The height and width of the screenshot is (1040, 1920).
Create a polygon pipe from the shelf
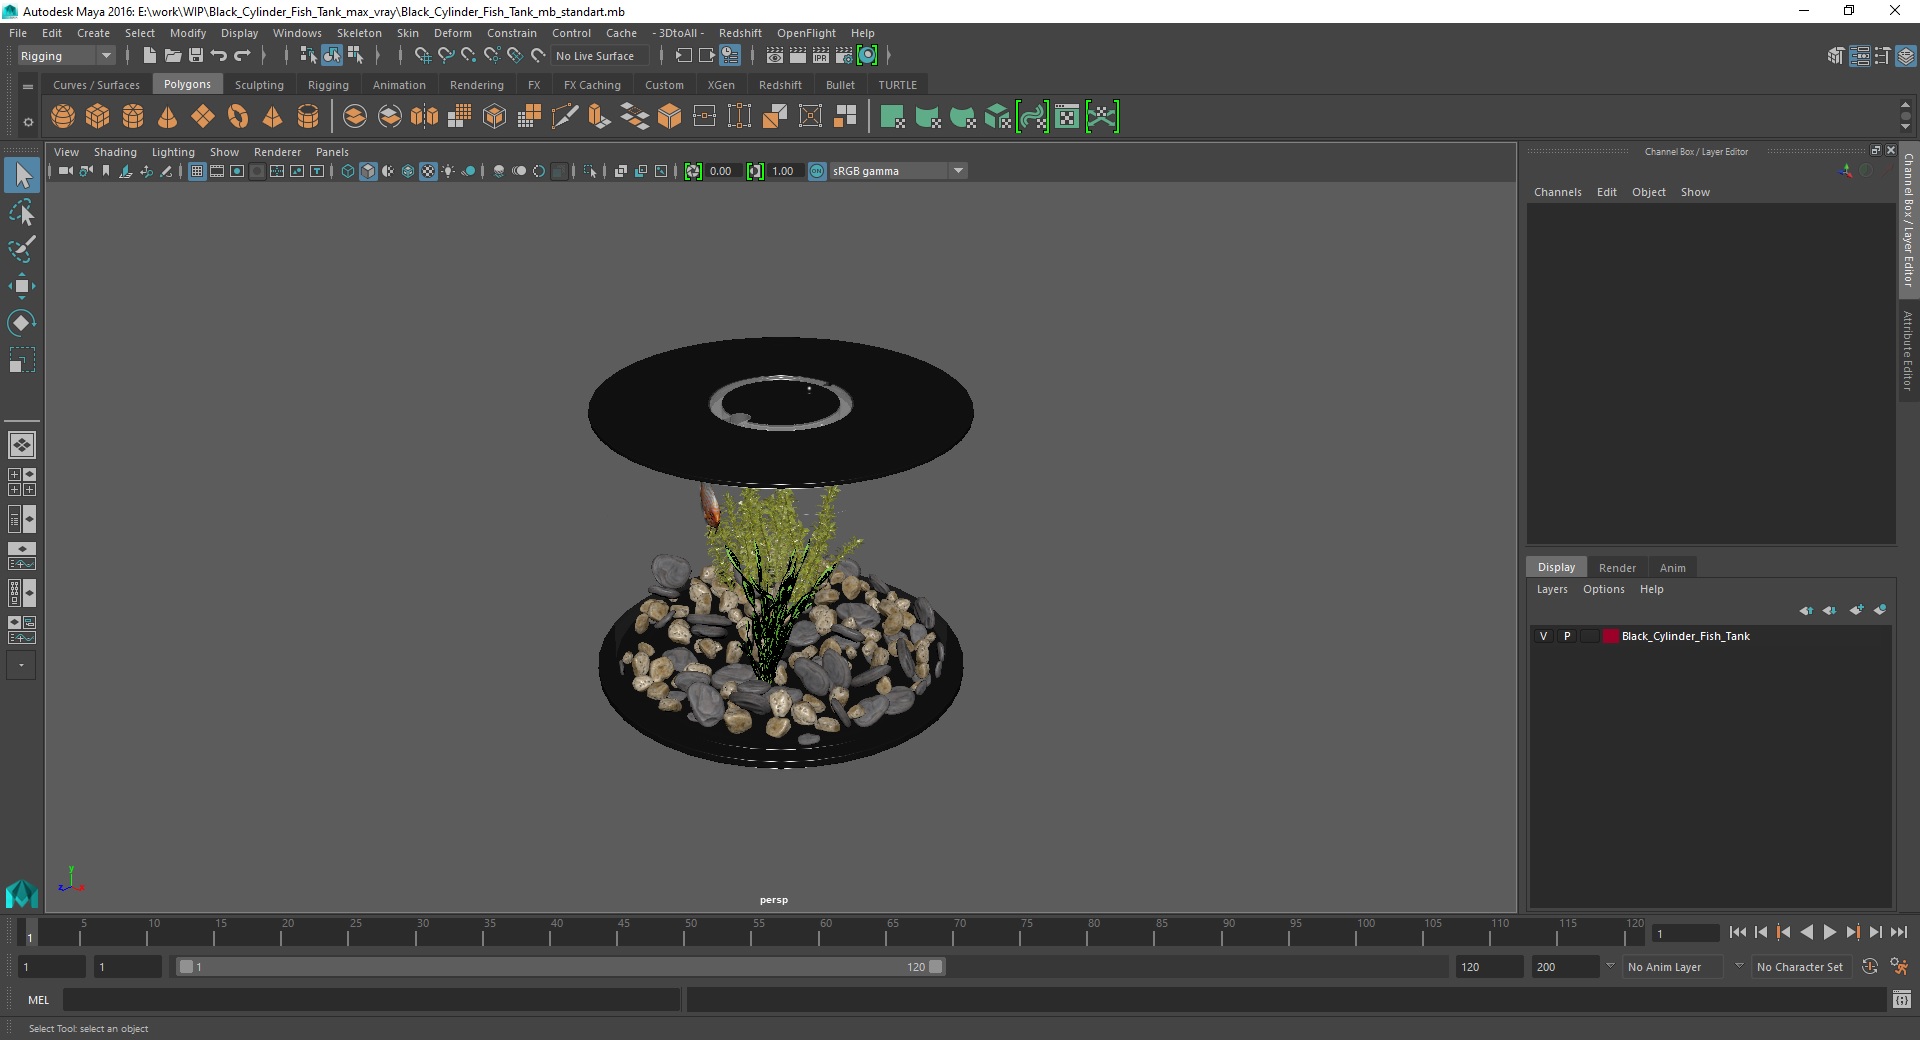[308, 117]
